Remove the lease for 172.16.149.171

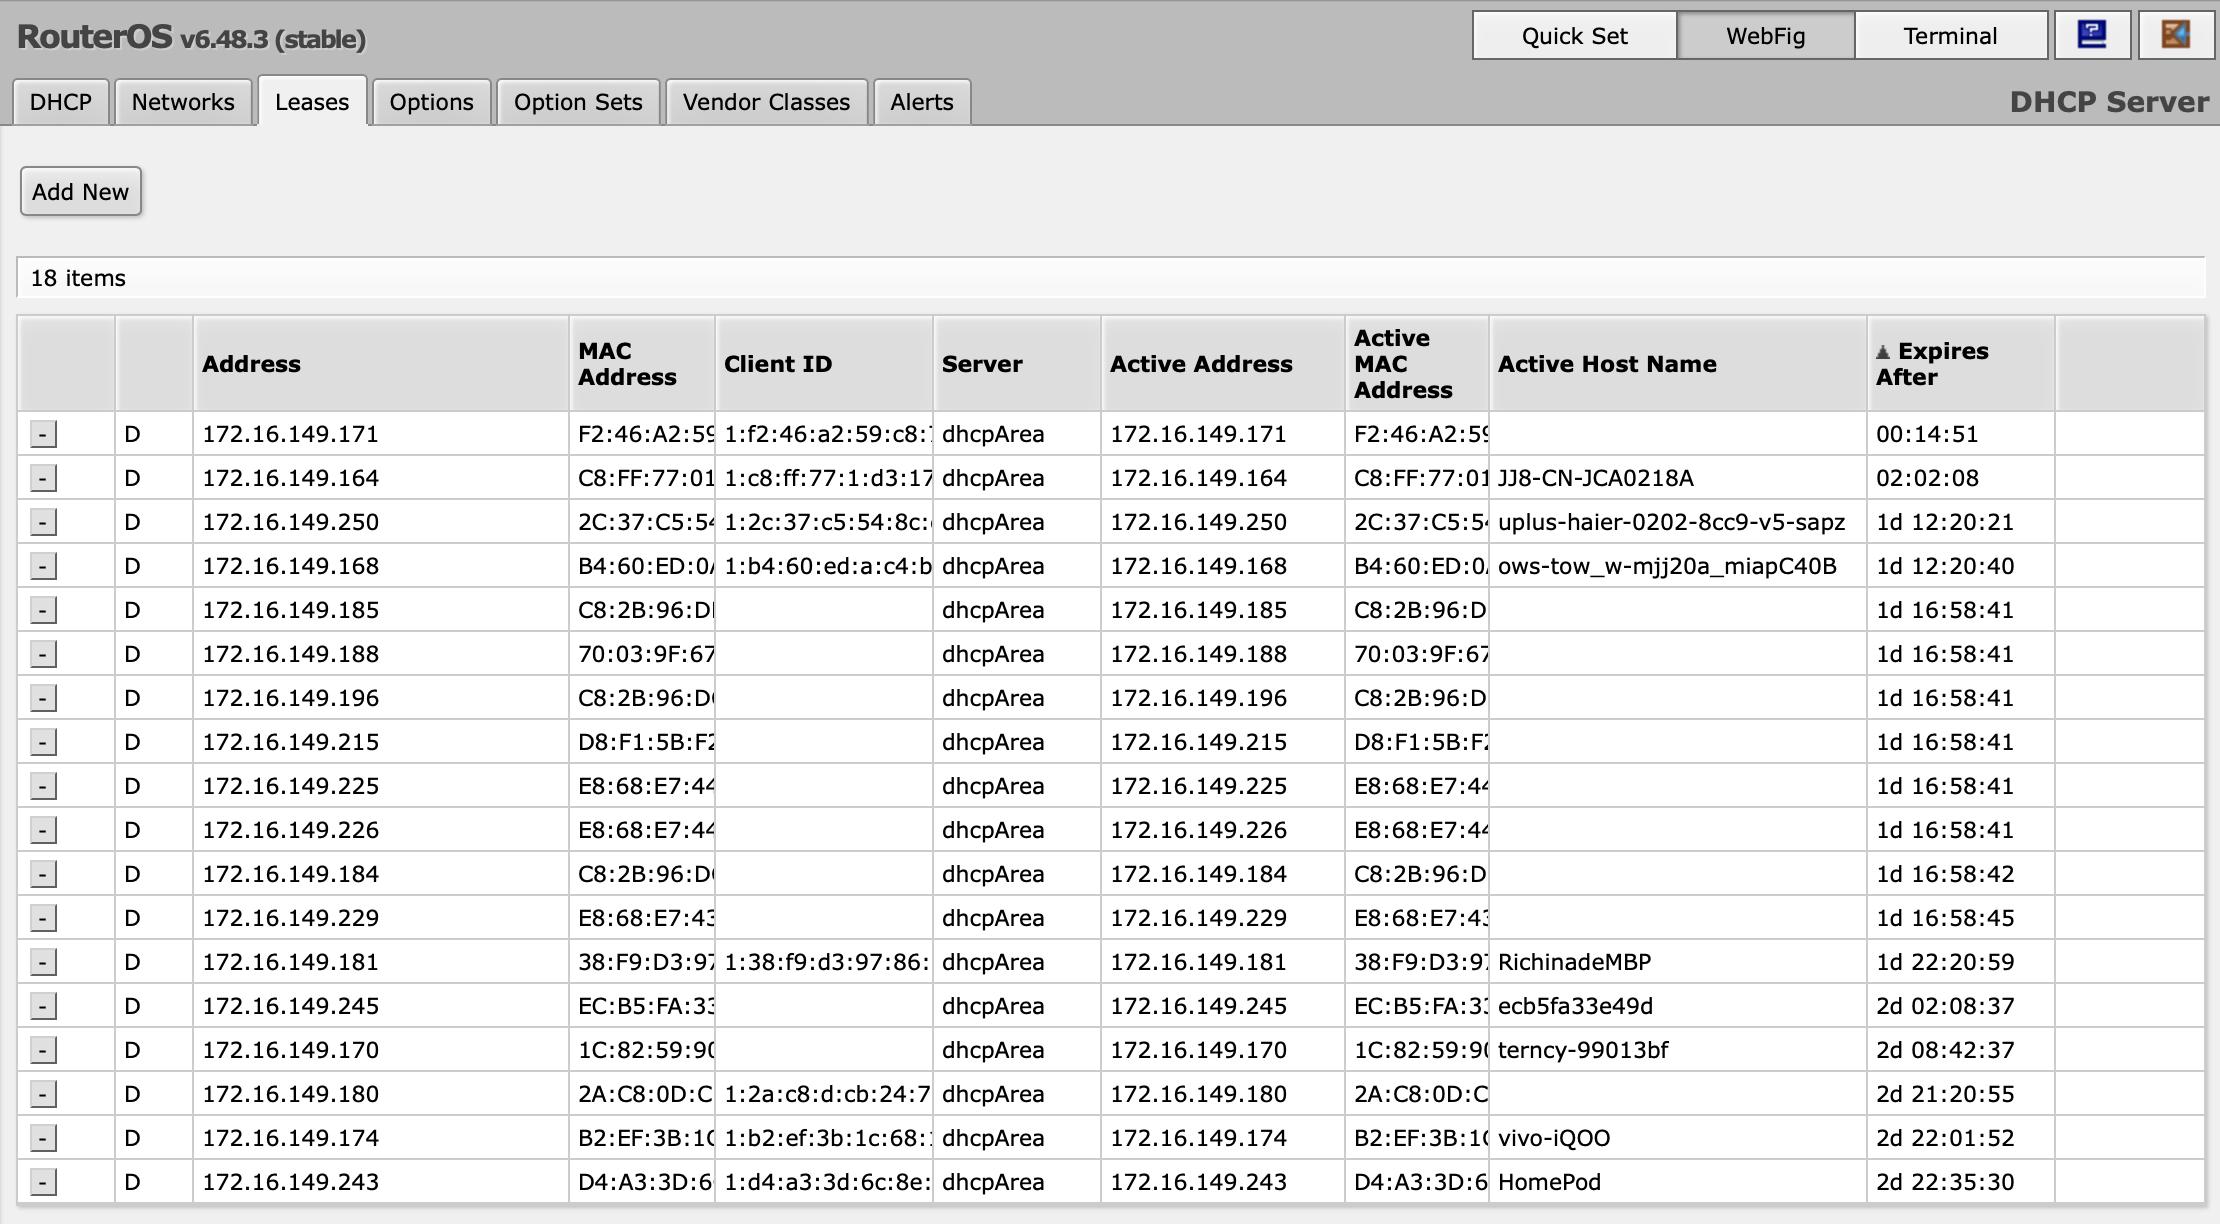43,434
